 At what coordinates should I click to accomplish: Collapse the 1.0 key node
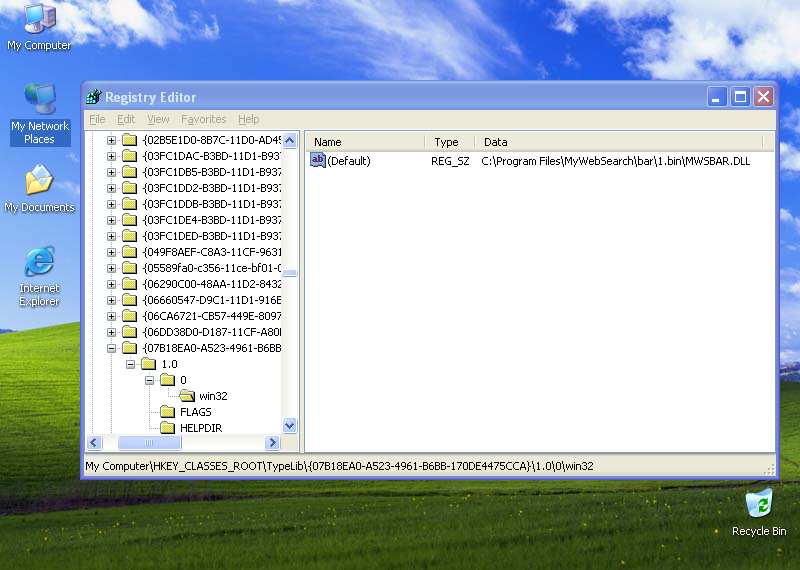click(130, 364)
